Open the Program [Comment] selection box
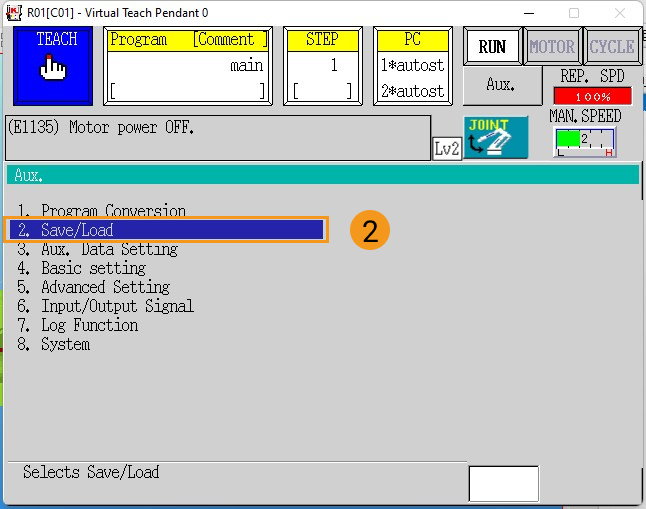 [x=188, y=66]
